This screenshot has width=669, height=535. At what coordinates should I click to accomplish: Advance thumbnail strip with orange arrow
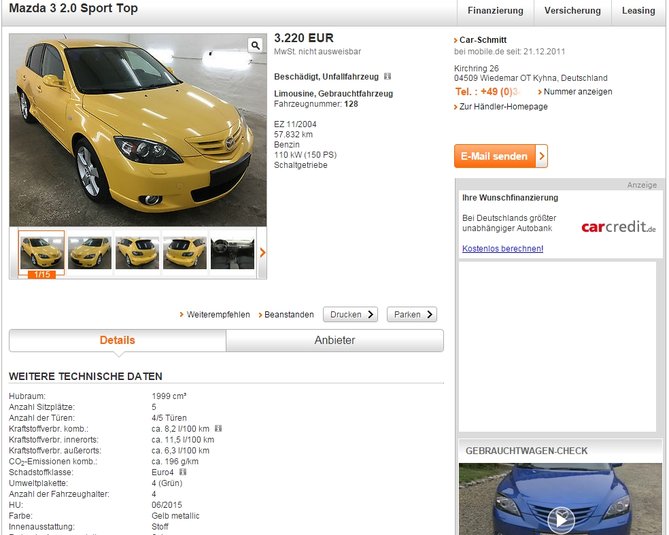coord(262,253)
